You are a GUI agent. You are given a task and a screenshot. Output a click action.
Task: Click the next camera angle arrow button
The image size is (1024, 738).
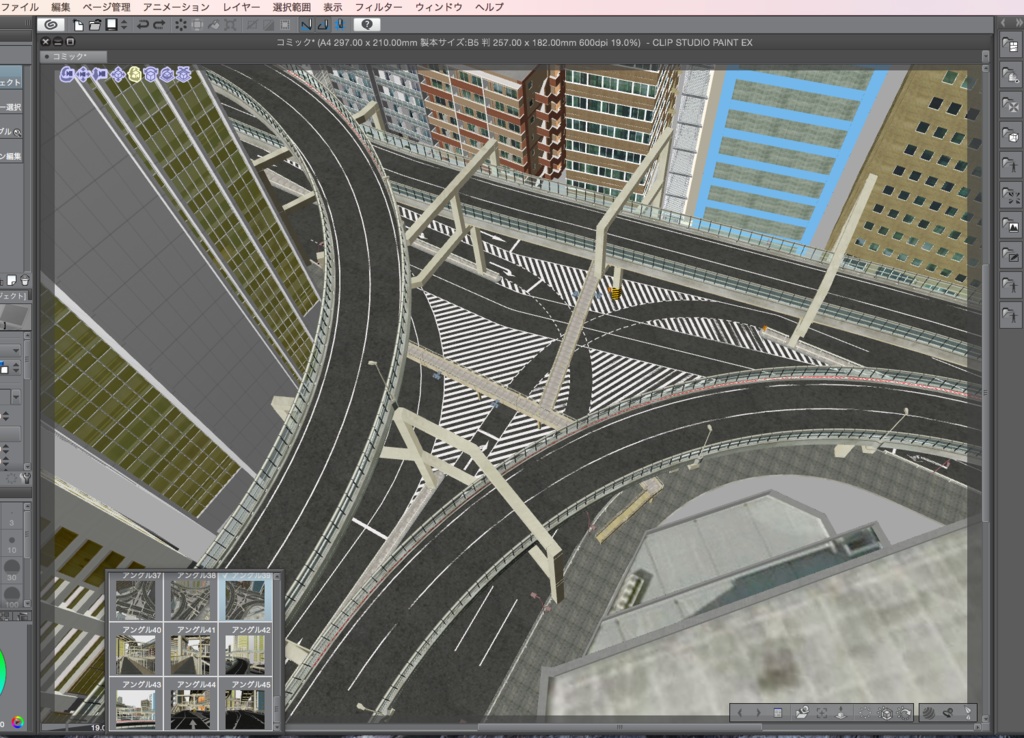coord(758,713)
